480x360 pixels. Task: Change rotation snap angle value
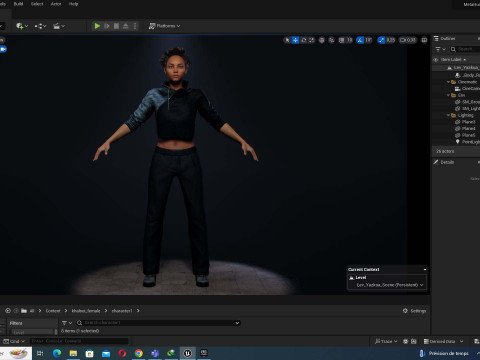(368, 40)
